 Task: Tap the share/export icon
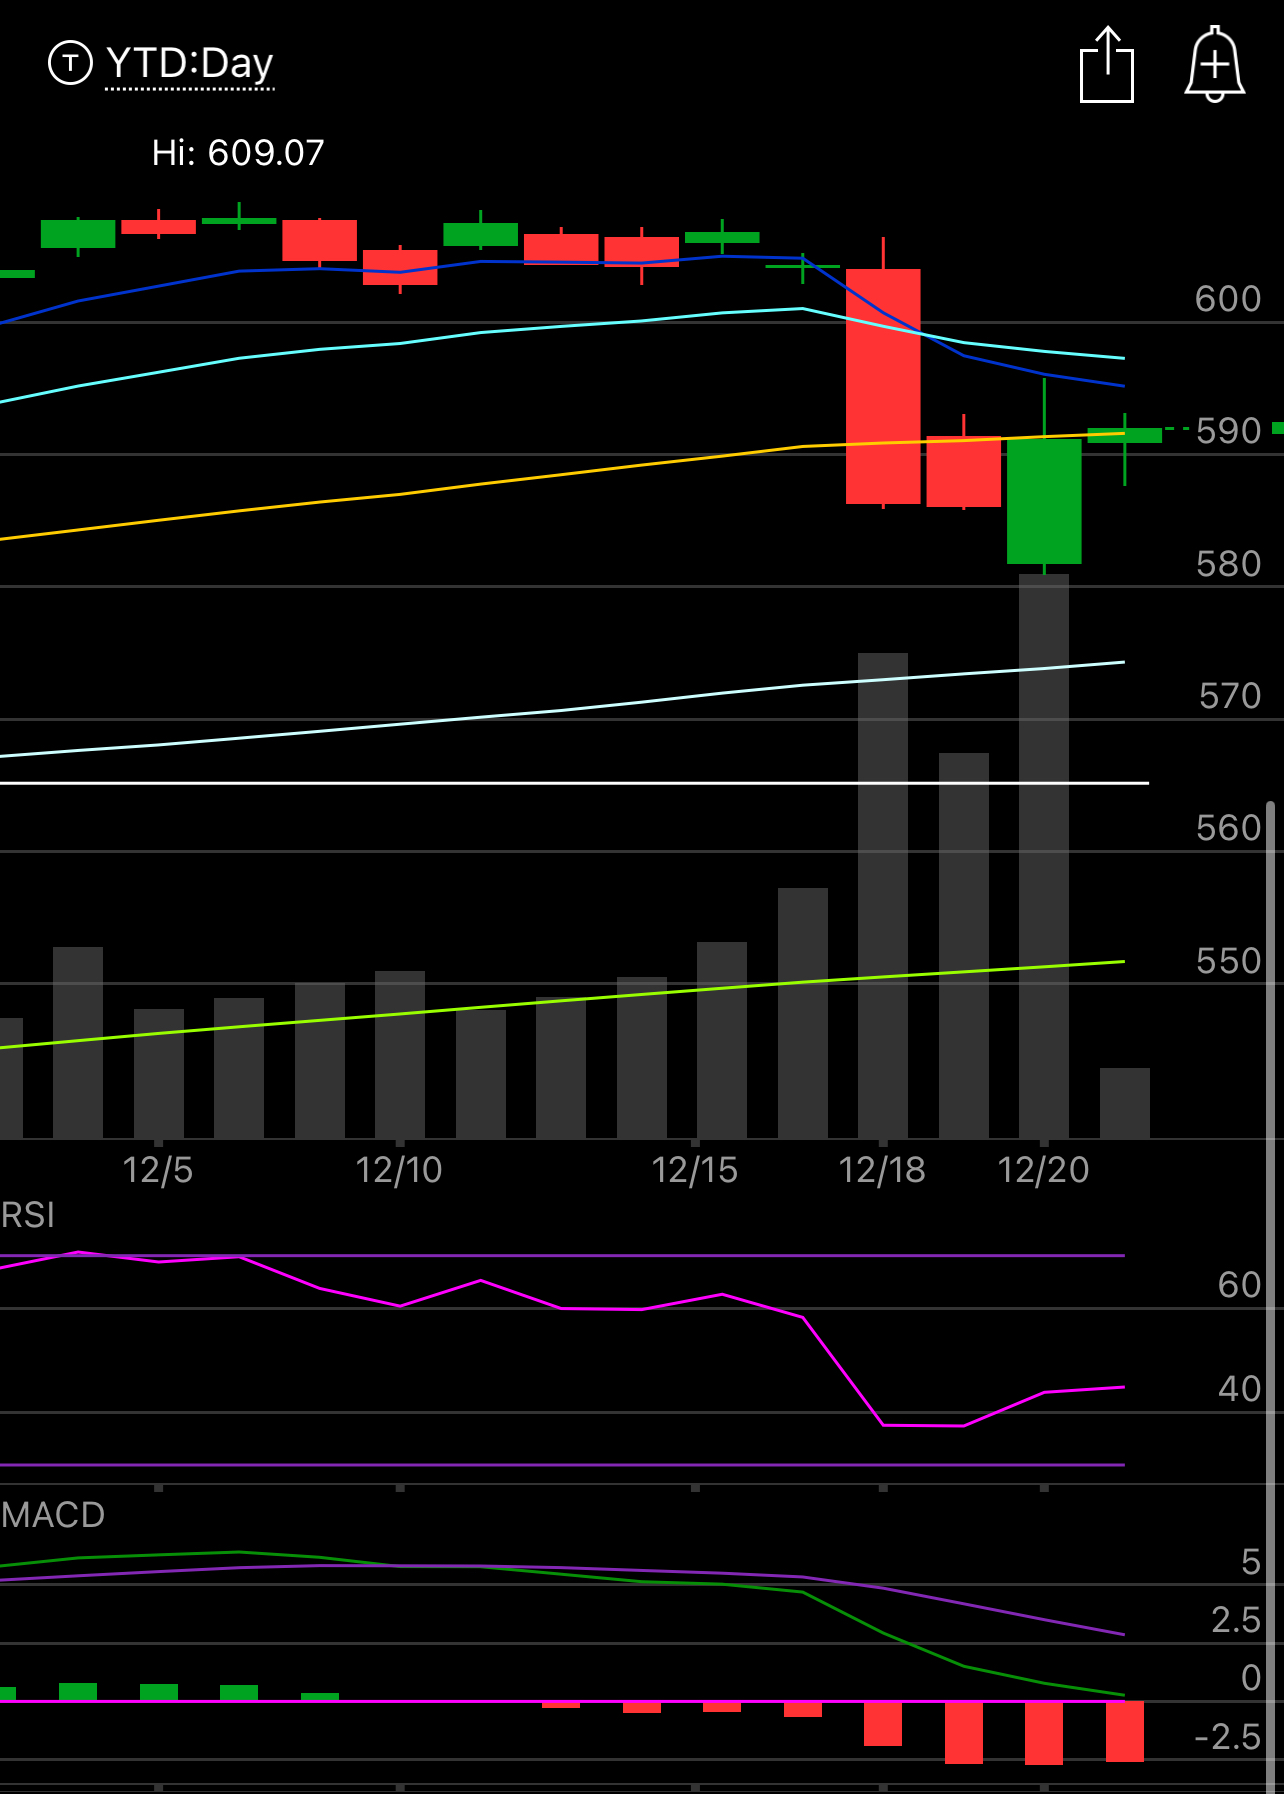click(x=1107, y=65)
